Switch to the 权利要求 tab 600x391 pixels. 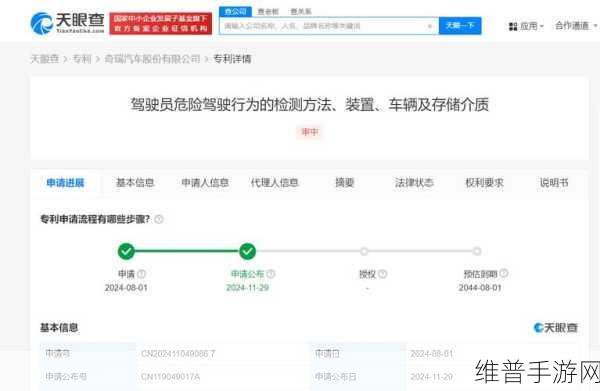[484, 183]
